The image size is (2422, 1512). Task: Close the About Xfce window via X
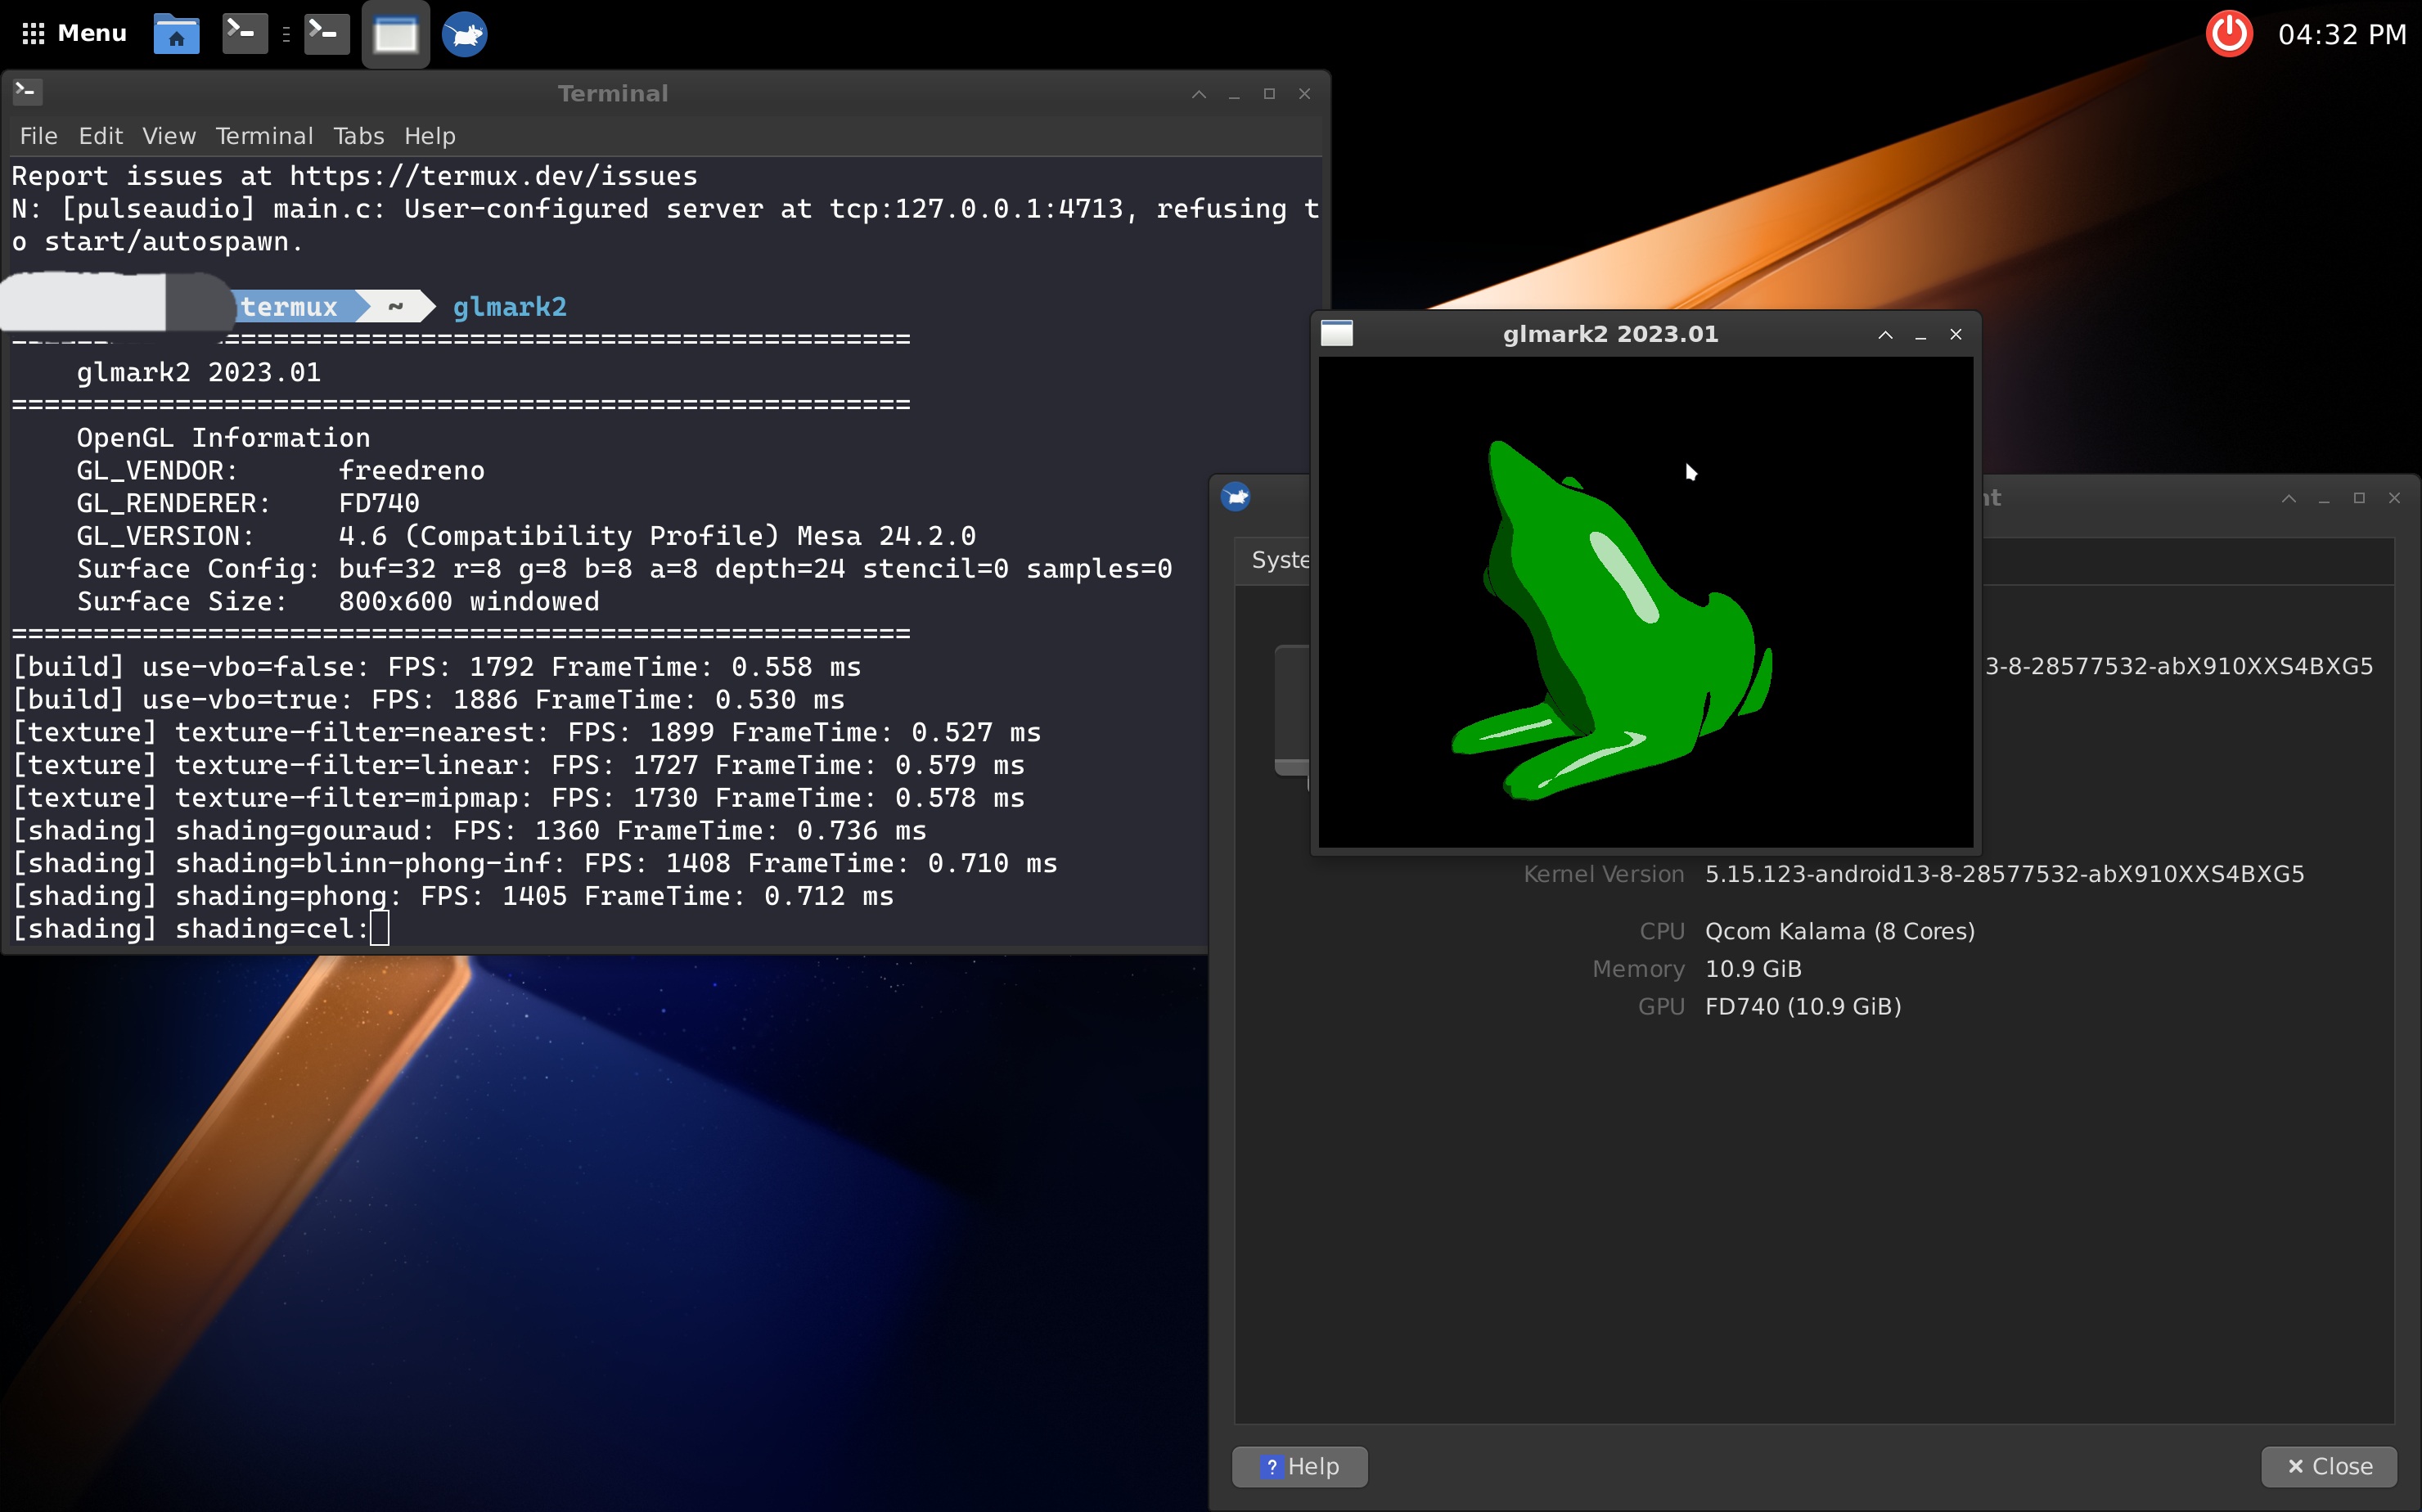pos(2394,498)
